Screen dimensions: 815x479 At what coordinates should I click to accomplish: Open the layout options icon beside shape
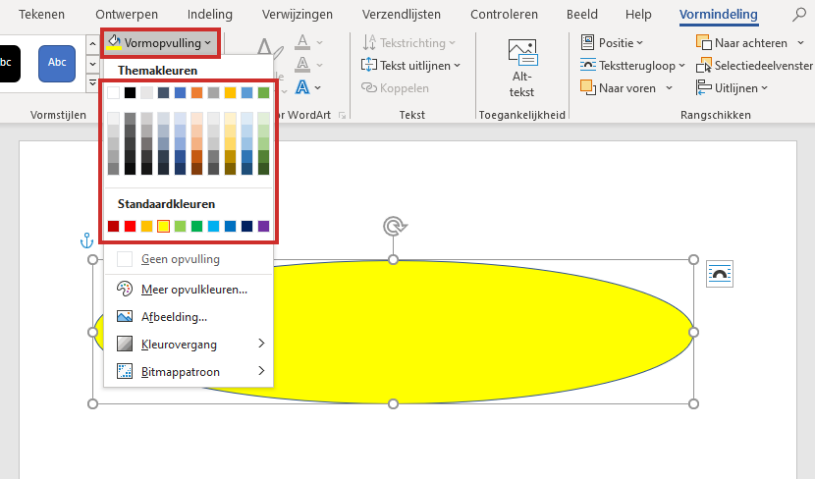tap(719, 274)
